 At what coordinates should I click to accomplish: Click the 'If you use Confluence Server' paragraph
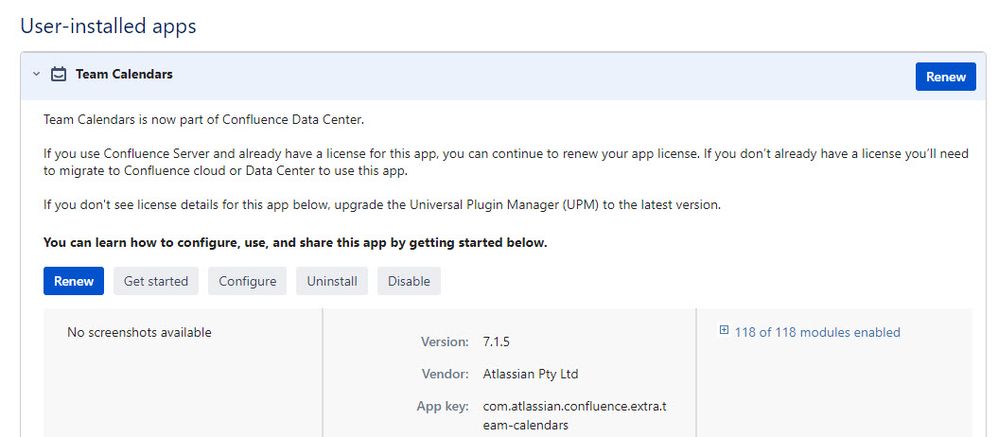506,162
